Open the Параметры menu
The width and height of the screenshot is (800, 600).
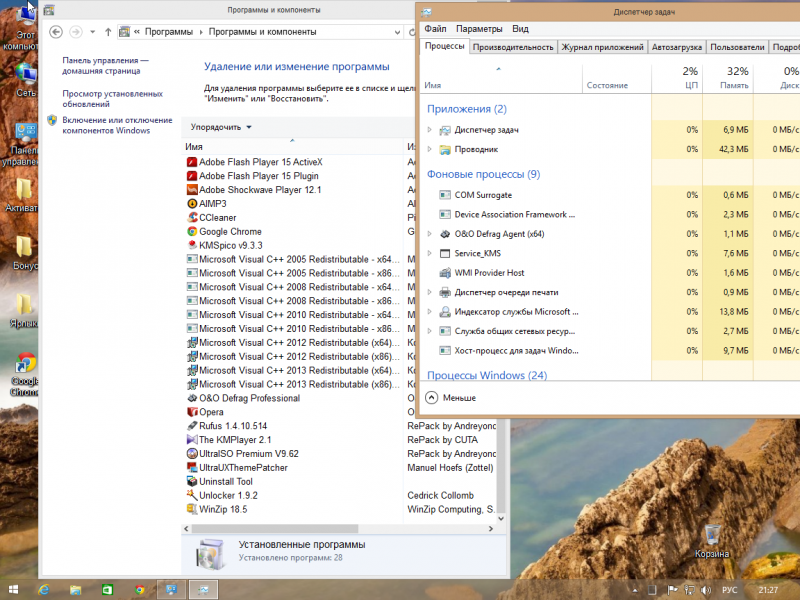coord(479,29)
